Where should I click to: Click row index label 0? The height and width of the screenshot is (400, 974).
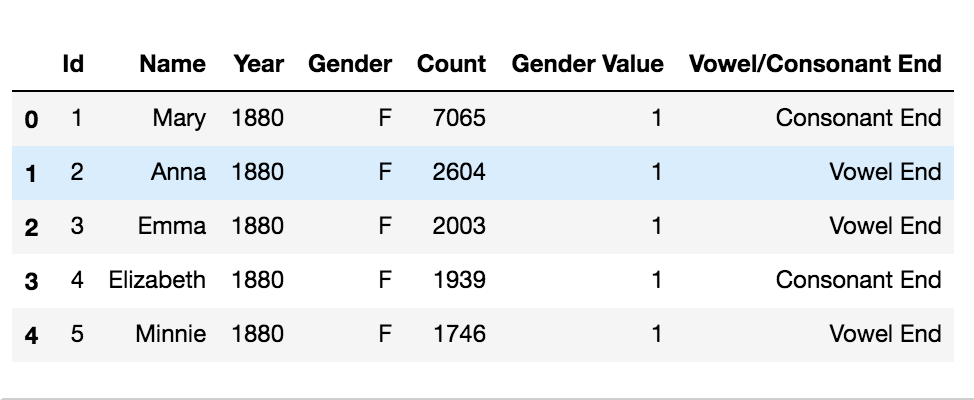pyautogui.click(x=31, y=119)
